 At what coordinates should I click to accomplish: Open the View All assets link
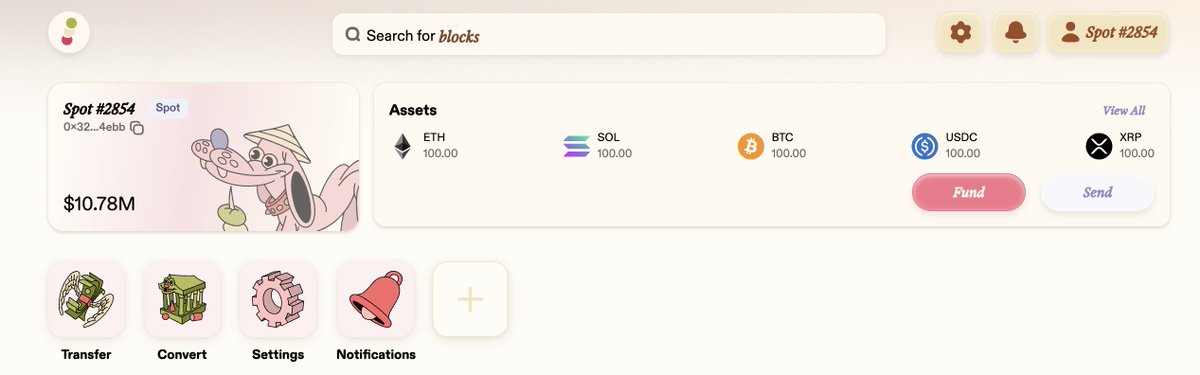pyautogui.click(x=1124, y=110)
